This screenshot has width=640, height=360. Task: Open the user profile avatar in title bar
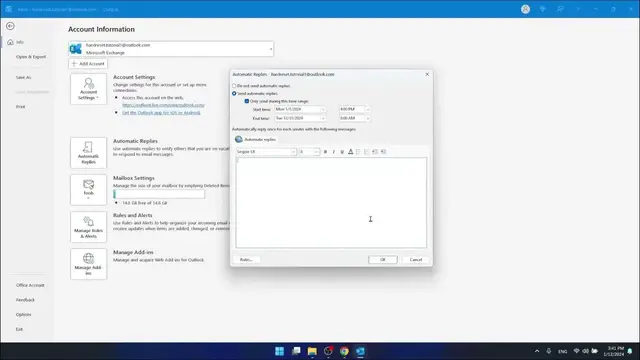pos(525,9)
